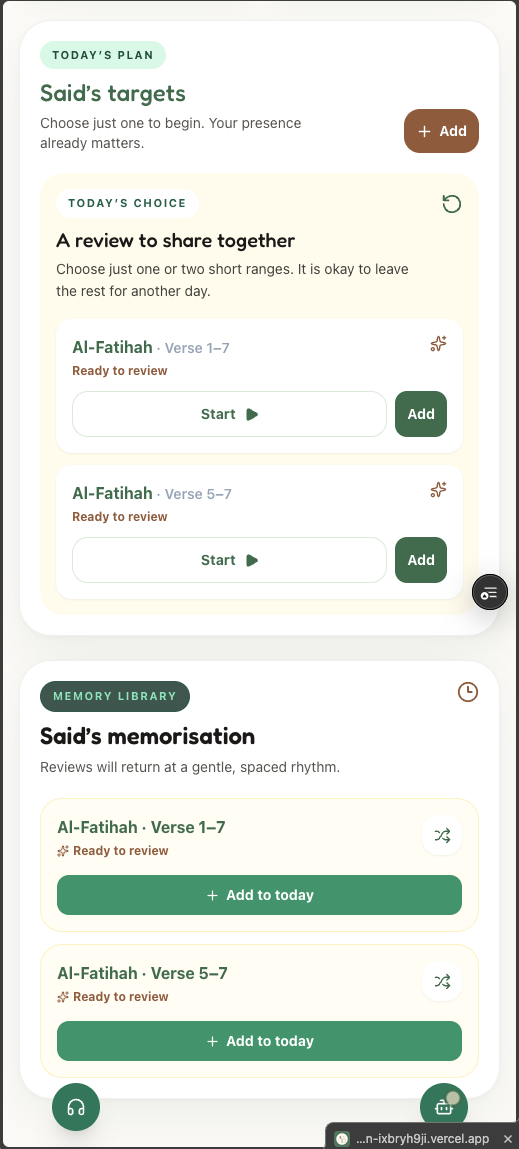
Task: Open the headphones floating button
Action: pyautogui.click(x=76, y=1107)
